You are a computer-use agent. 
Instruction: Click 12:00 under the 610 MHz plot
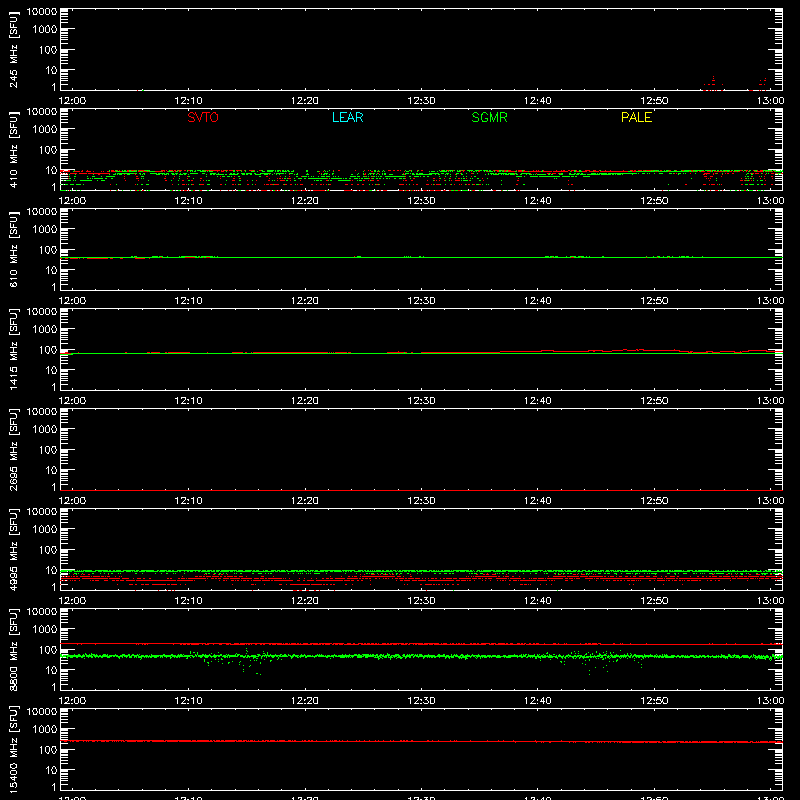pyautogui.click(x=72, y=301)
